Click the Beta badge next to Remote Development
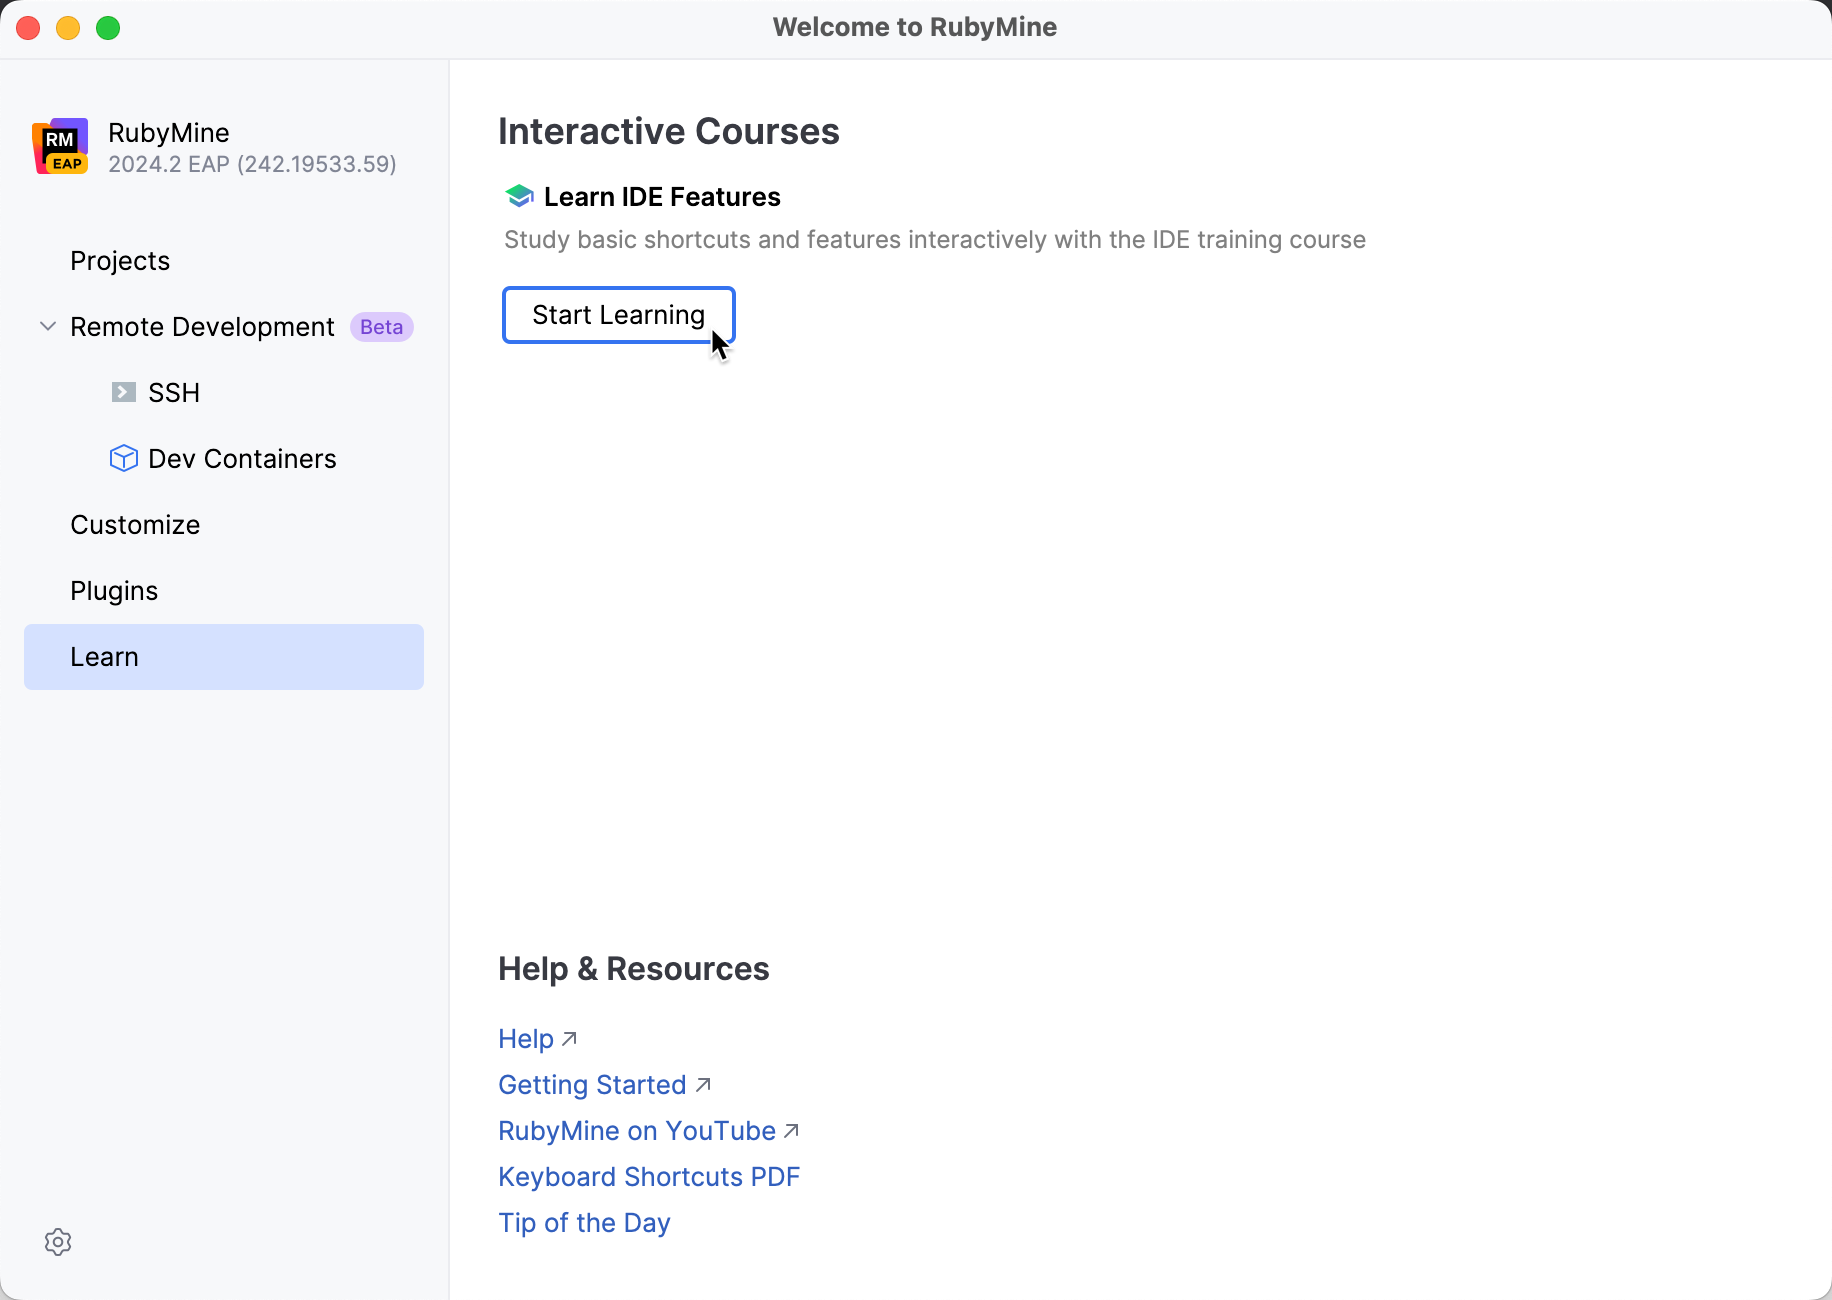The width and height of the screenshot is (1832, 1300). [381, 327]
